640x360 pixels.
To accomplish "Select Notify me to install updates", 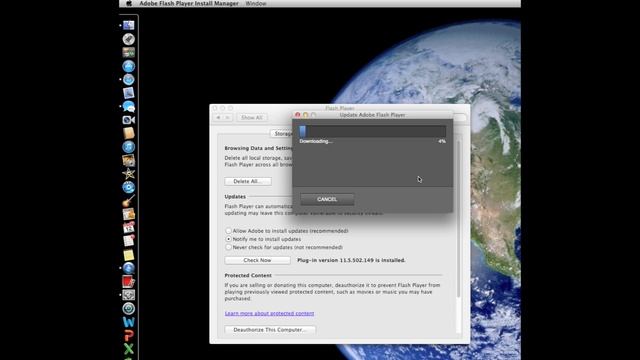I will point(229,239).
